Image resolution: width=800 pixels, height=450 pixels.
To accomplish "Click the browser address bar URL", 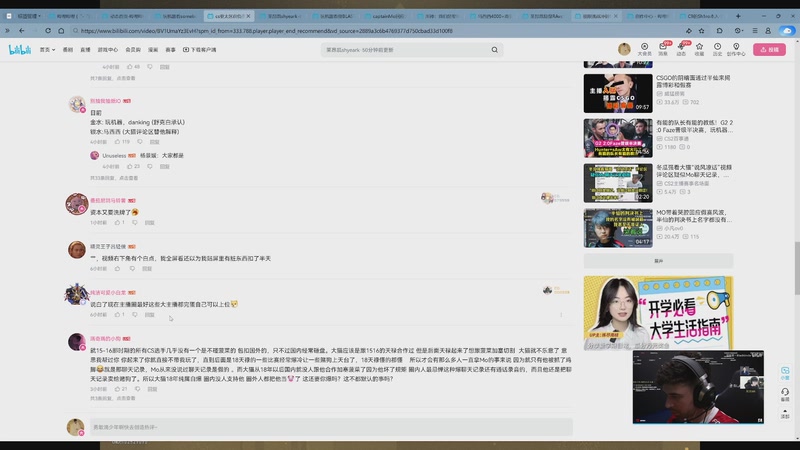I will pyautogui.click(x=266, y=31).
